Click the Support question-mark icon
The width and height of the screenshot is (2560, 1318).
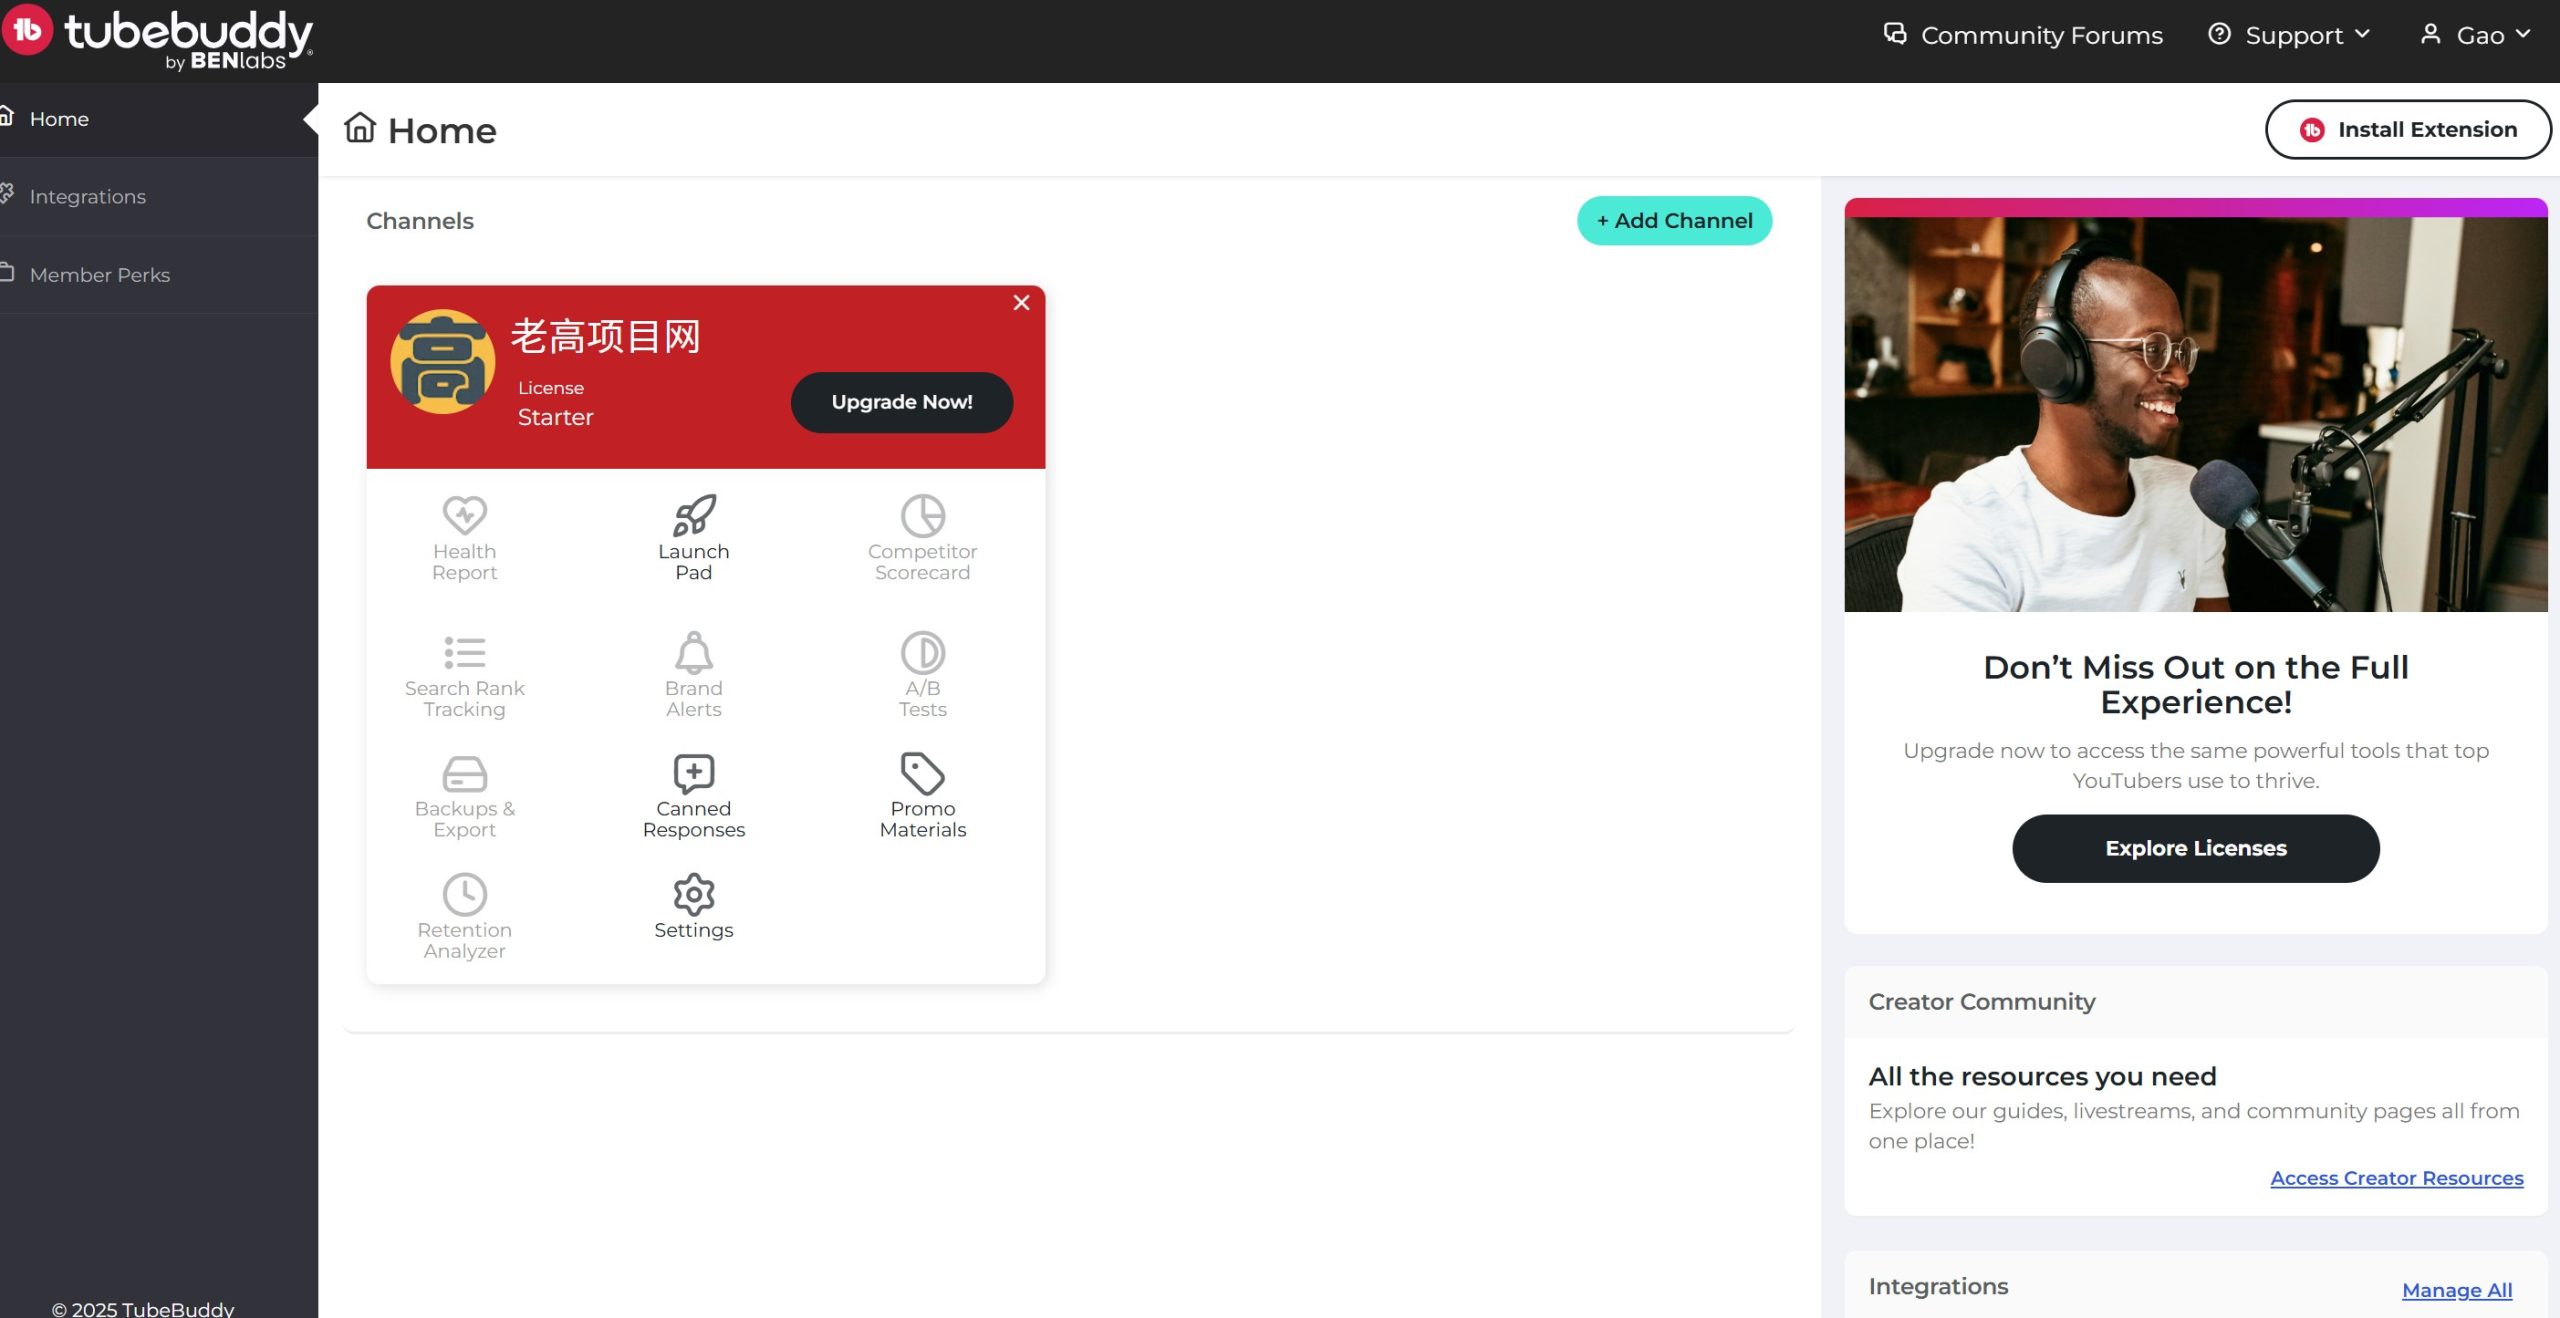(2219, 34)
